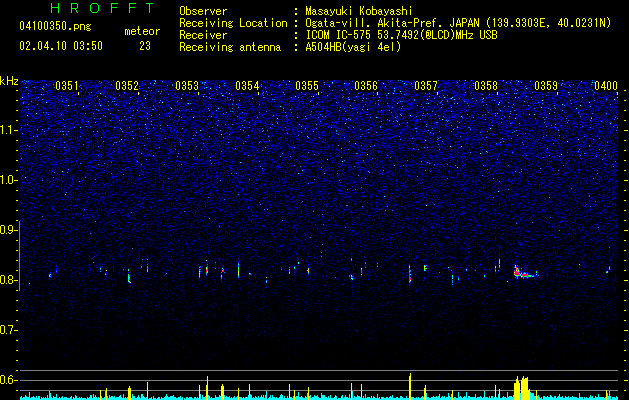Click the 0359 time marker
Image resolution: width=629 pixels, height=400 pixels.
[x=546, y=86]
